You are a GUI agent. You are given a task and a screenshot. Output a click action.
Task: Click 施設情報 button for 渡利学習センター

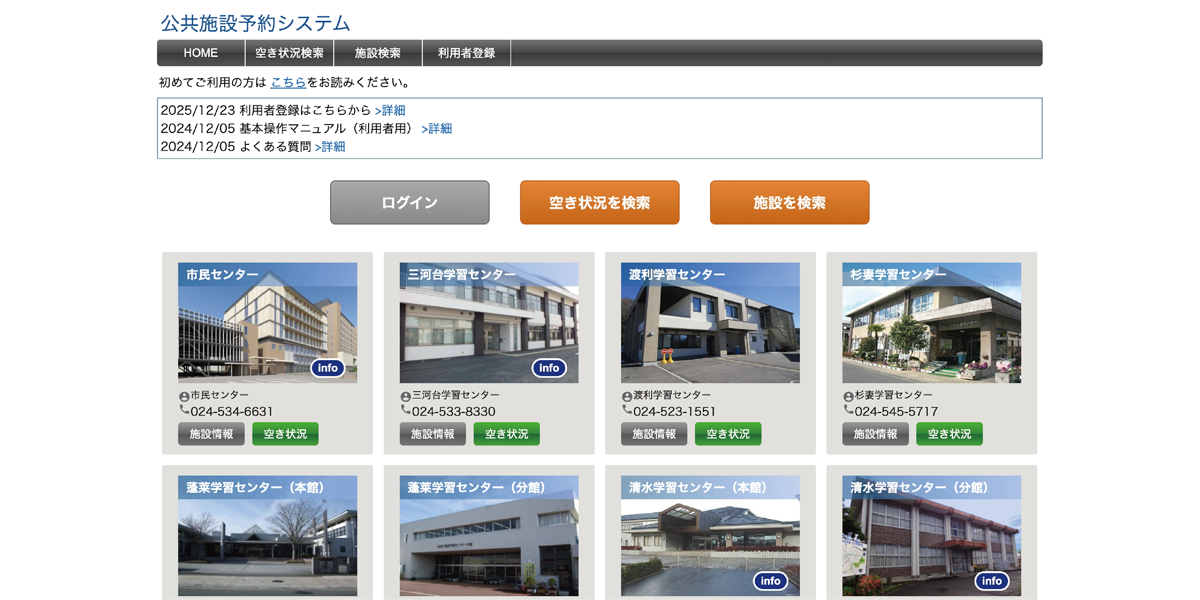654,434
